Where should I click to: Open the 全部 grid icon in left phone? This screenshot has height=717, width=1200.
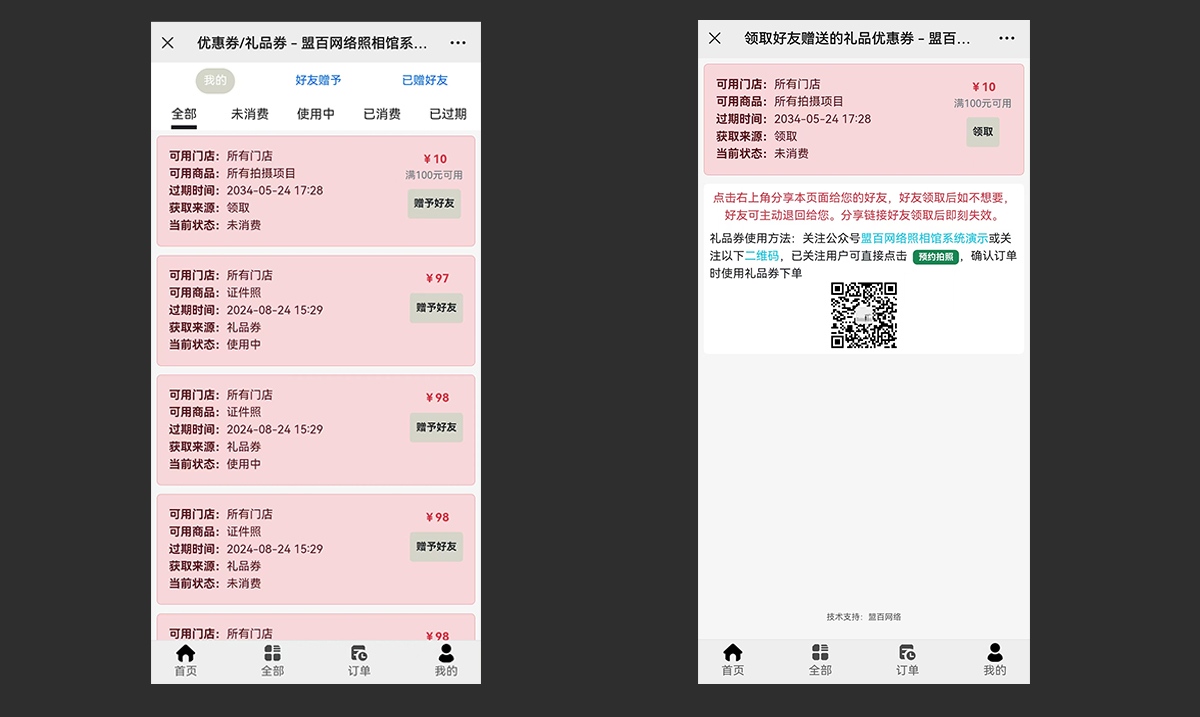(272, 653)
